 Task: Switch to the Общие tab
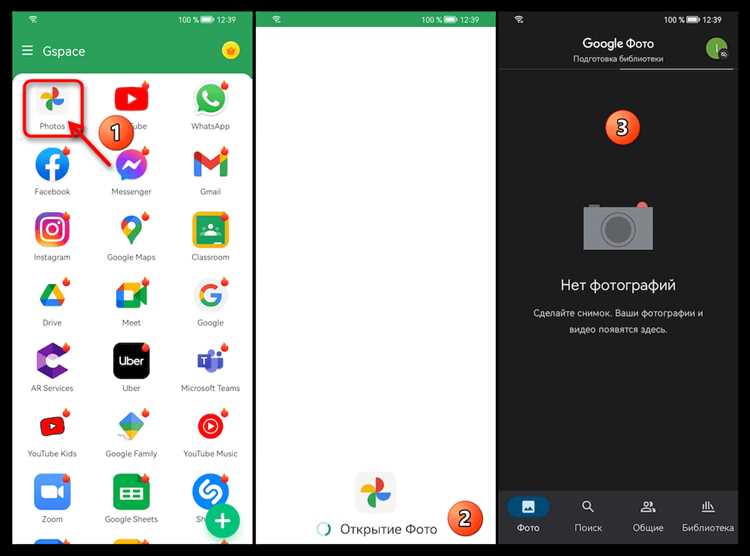[x=648, y=516]
